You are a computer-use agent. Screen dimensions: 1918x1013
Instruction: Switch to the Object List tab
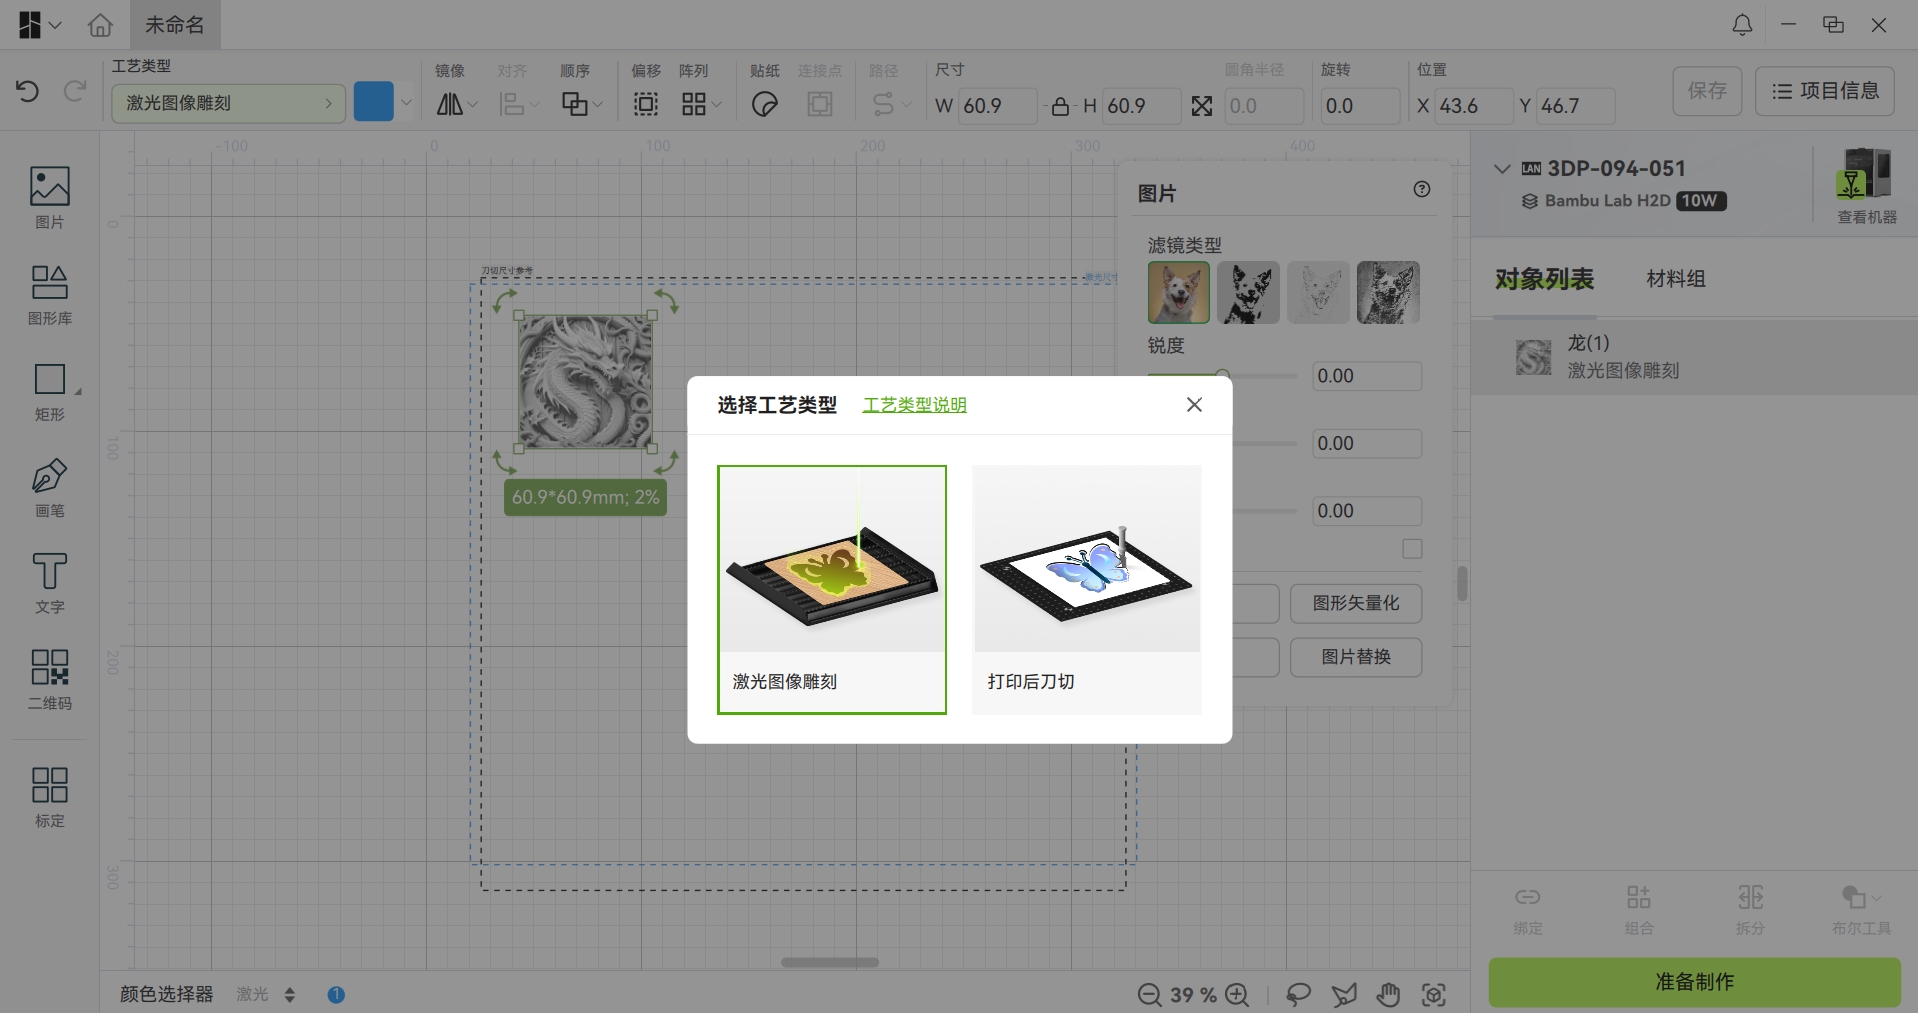[x=1544, y=279]
